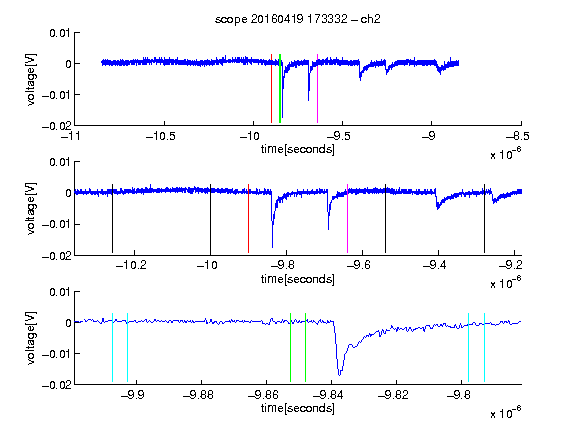Image resolution: width=576 pixels, height=432 pixels.
Task: Click the magenta marker in top plot
Action: pyautogui.click(x=317, y=89)
